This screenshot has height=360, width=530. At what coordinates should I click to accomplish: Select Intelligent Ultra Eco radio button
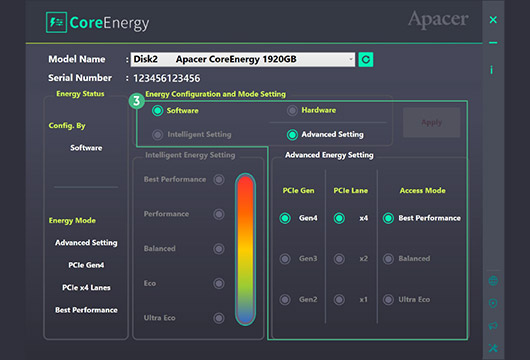pos(219,318)
